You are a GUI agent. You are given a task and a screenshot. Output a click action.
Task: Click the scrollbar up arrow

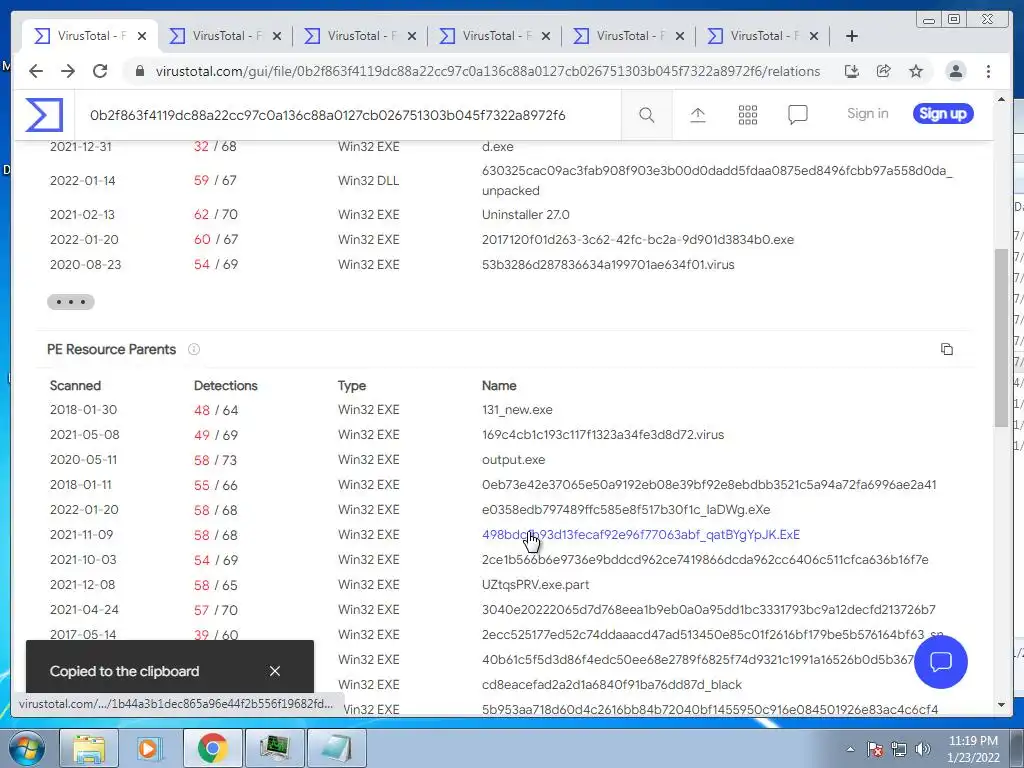pyautogui.click(x=1001, y=99)
